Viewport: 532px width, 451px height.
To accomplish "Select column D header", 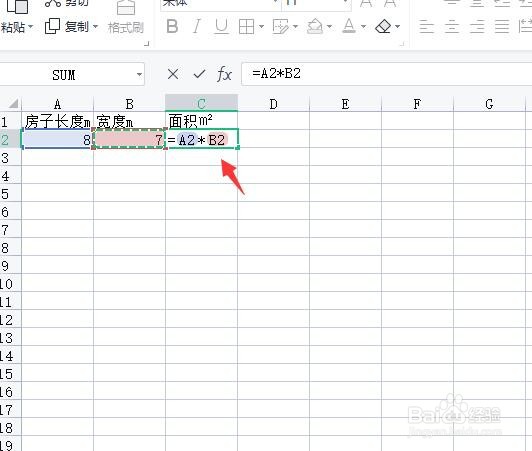I will point(273,104).
